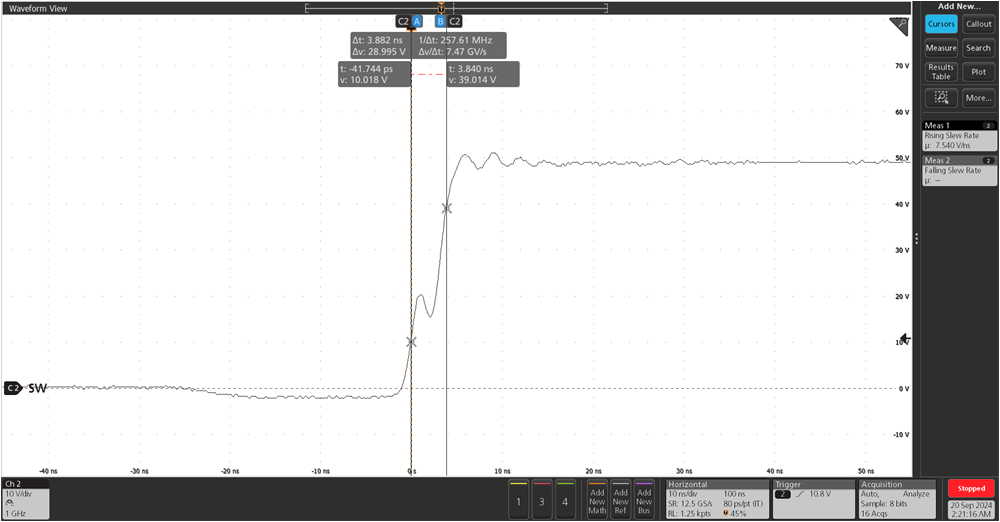Open the Meas 2 Falling Slew Rate badge
This screenshot has width=1000, height=522.
pos(959,170)
